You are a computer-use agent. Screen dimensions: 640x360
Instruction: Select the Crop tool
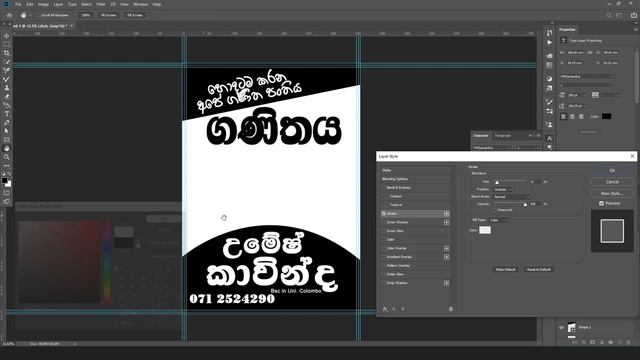pyautogui.click(x=7, y=53)
